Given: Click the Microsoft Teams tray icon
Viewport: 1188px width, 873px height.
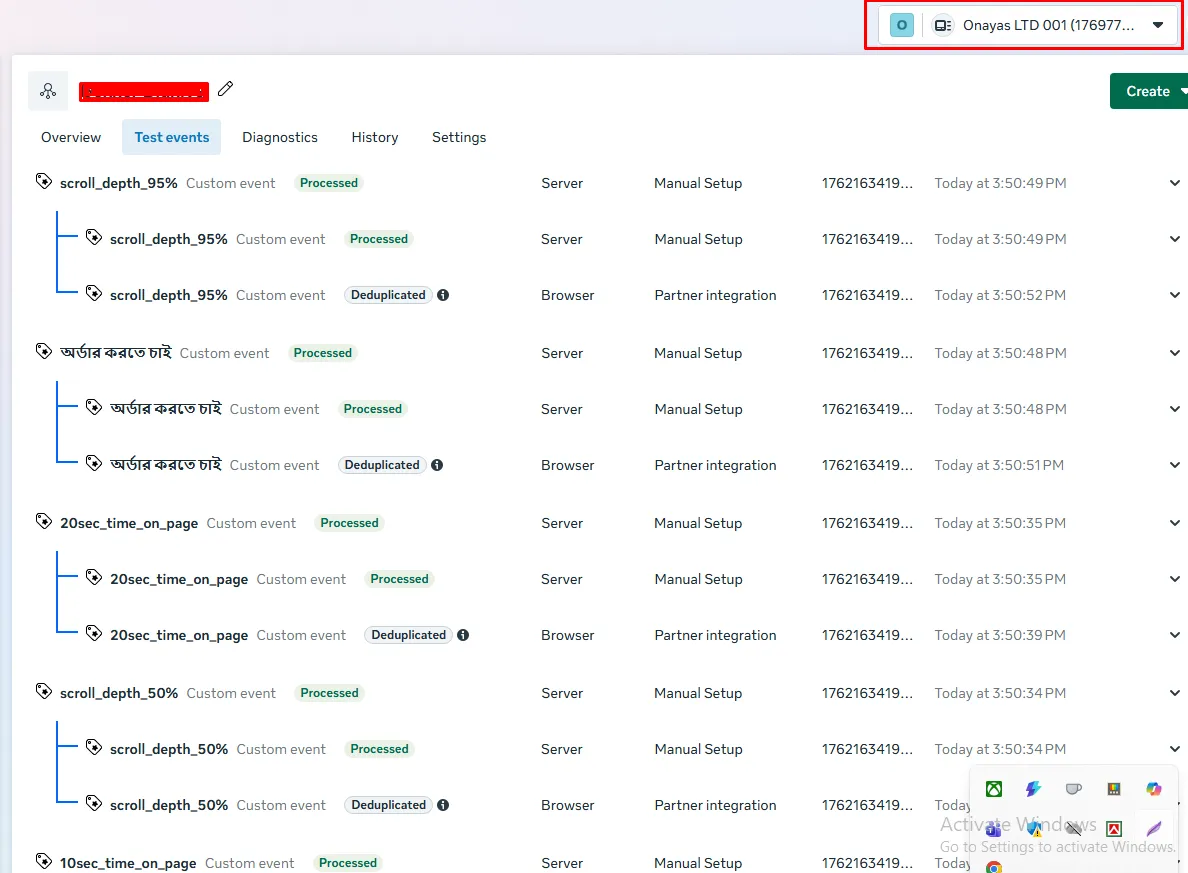Looking at the screenshot, I should pos(994,829).
